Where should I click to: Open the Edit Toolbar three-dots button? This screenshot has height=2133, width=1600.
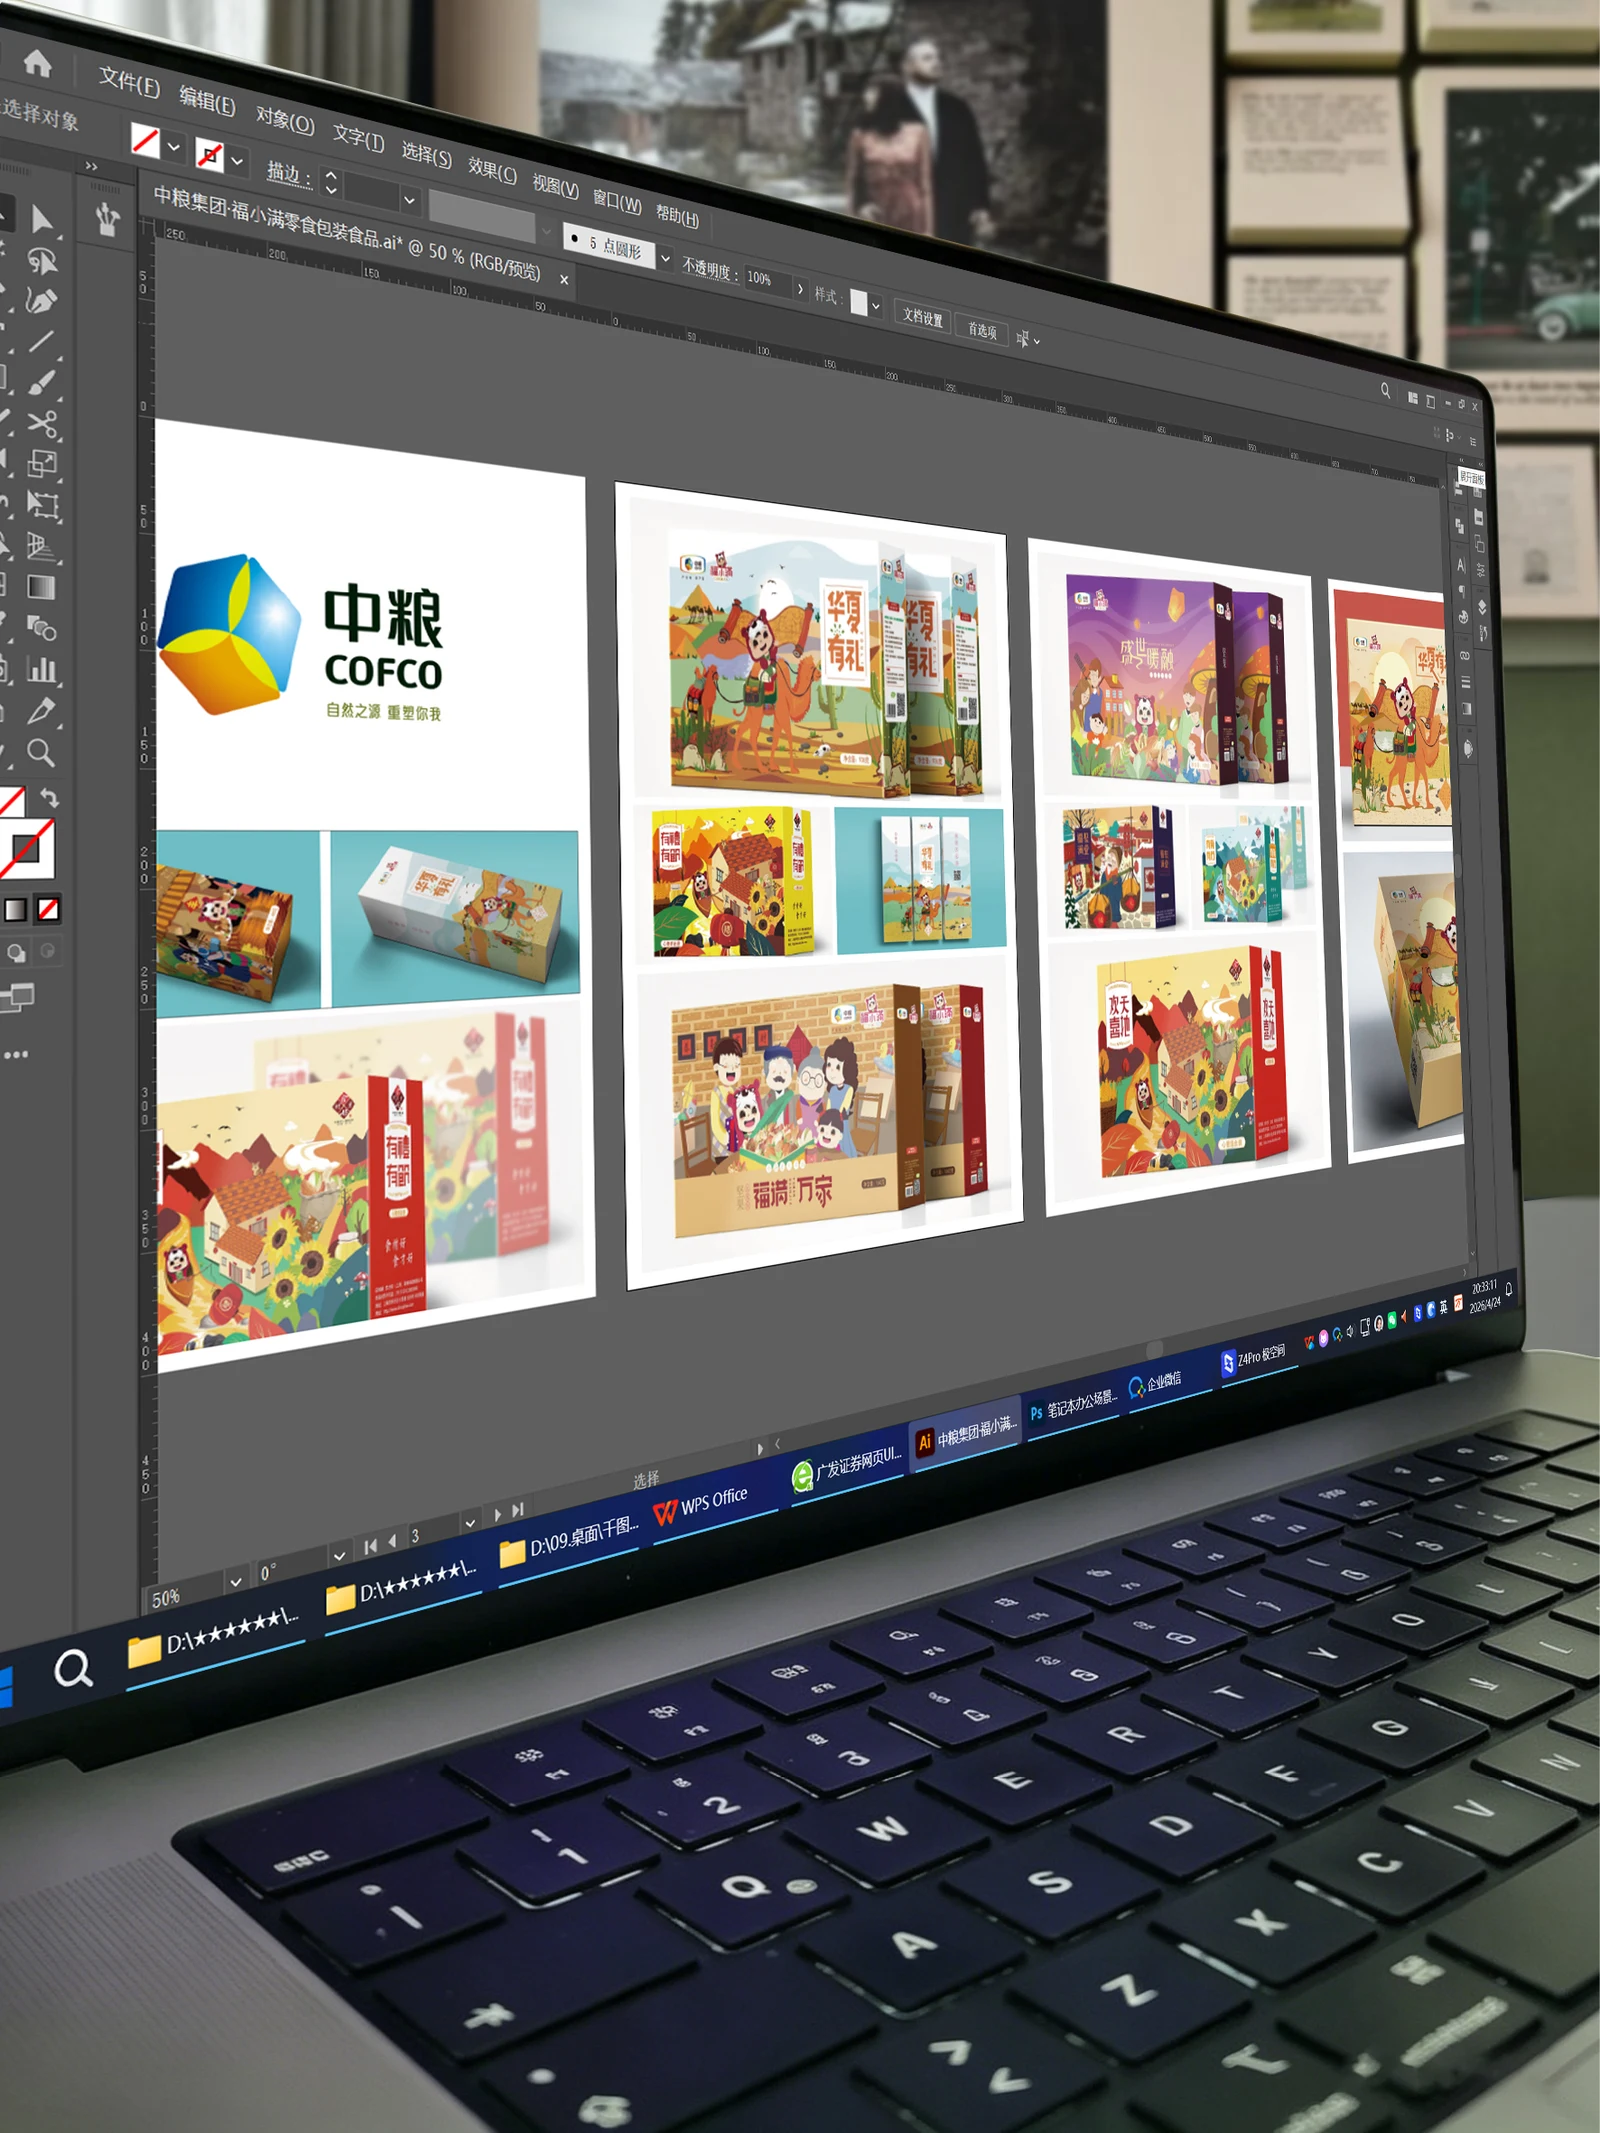16,1054
